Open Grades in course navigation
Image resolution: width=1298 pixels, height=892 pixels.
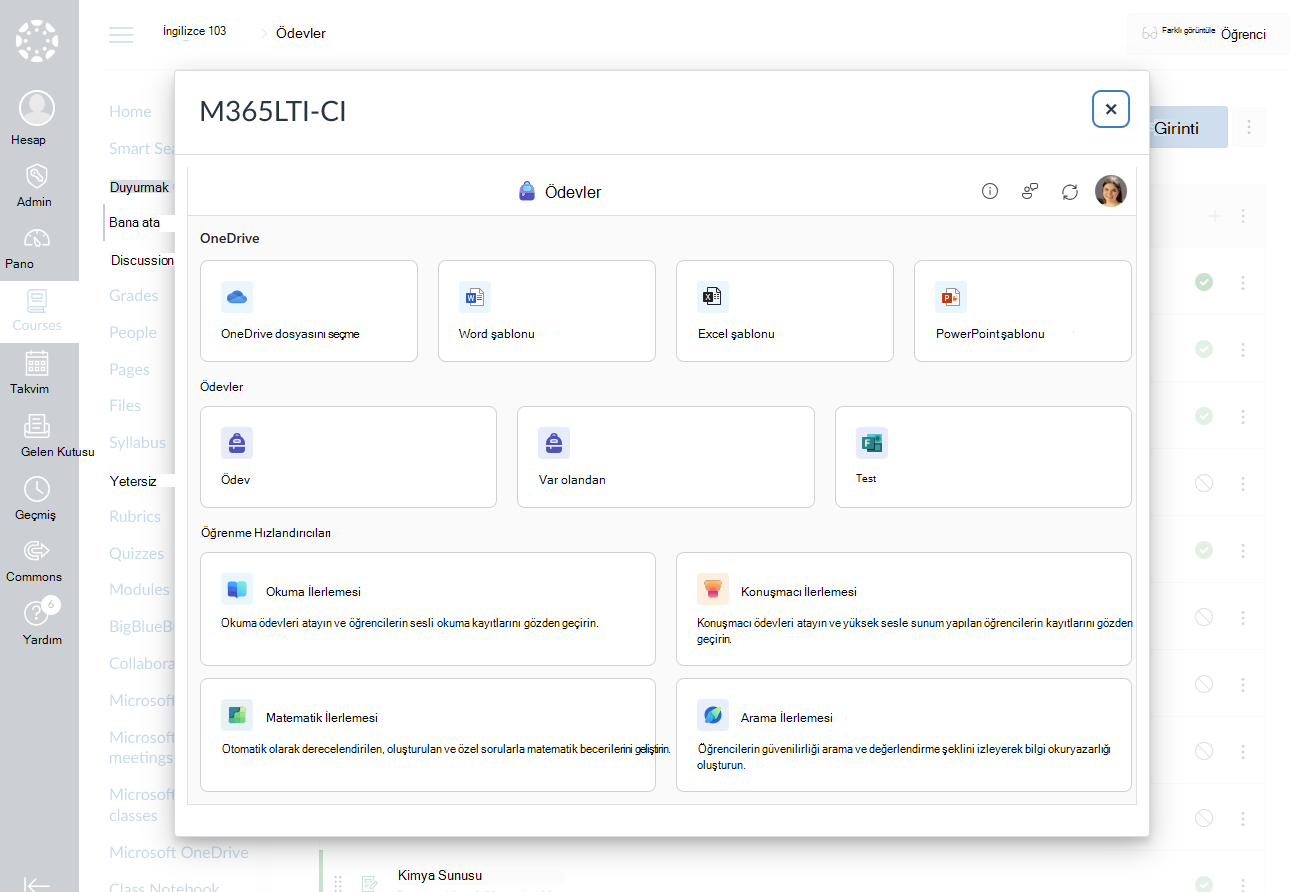click(x=134, y=295)
